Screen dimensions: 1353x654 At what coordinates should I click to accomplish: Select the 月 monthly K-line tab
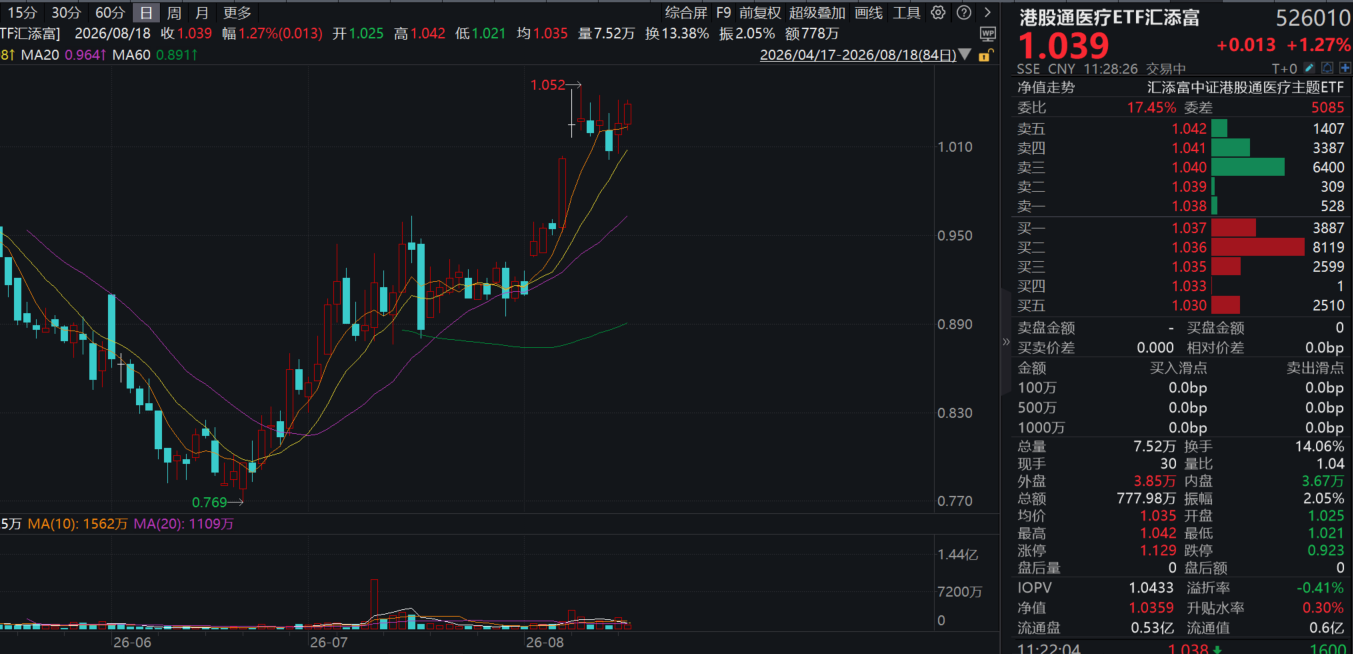point(203,13)
